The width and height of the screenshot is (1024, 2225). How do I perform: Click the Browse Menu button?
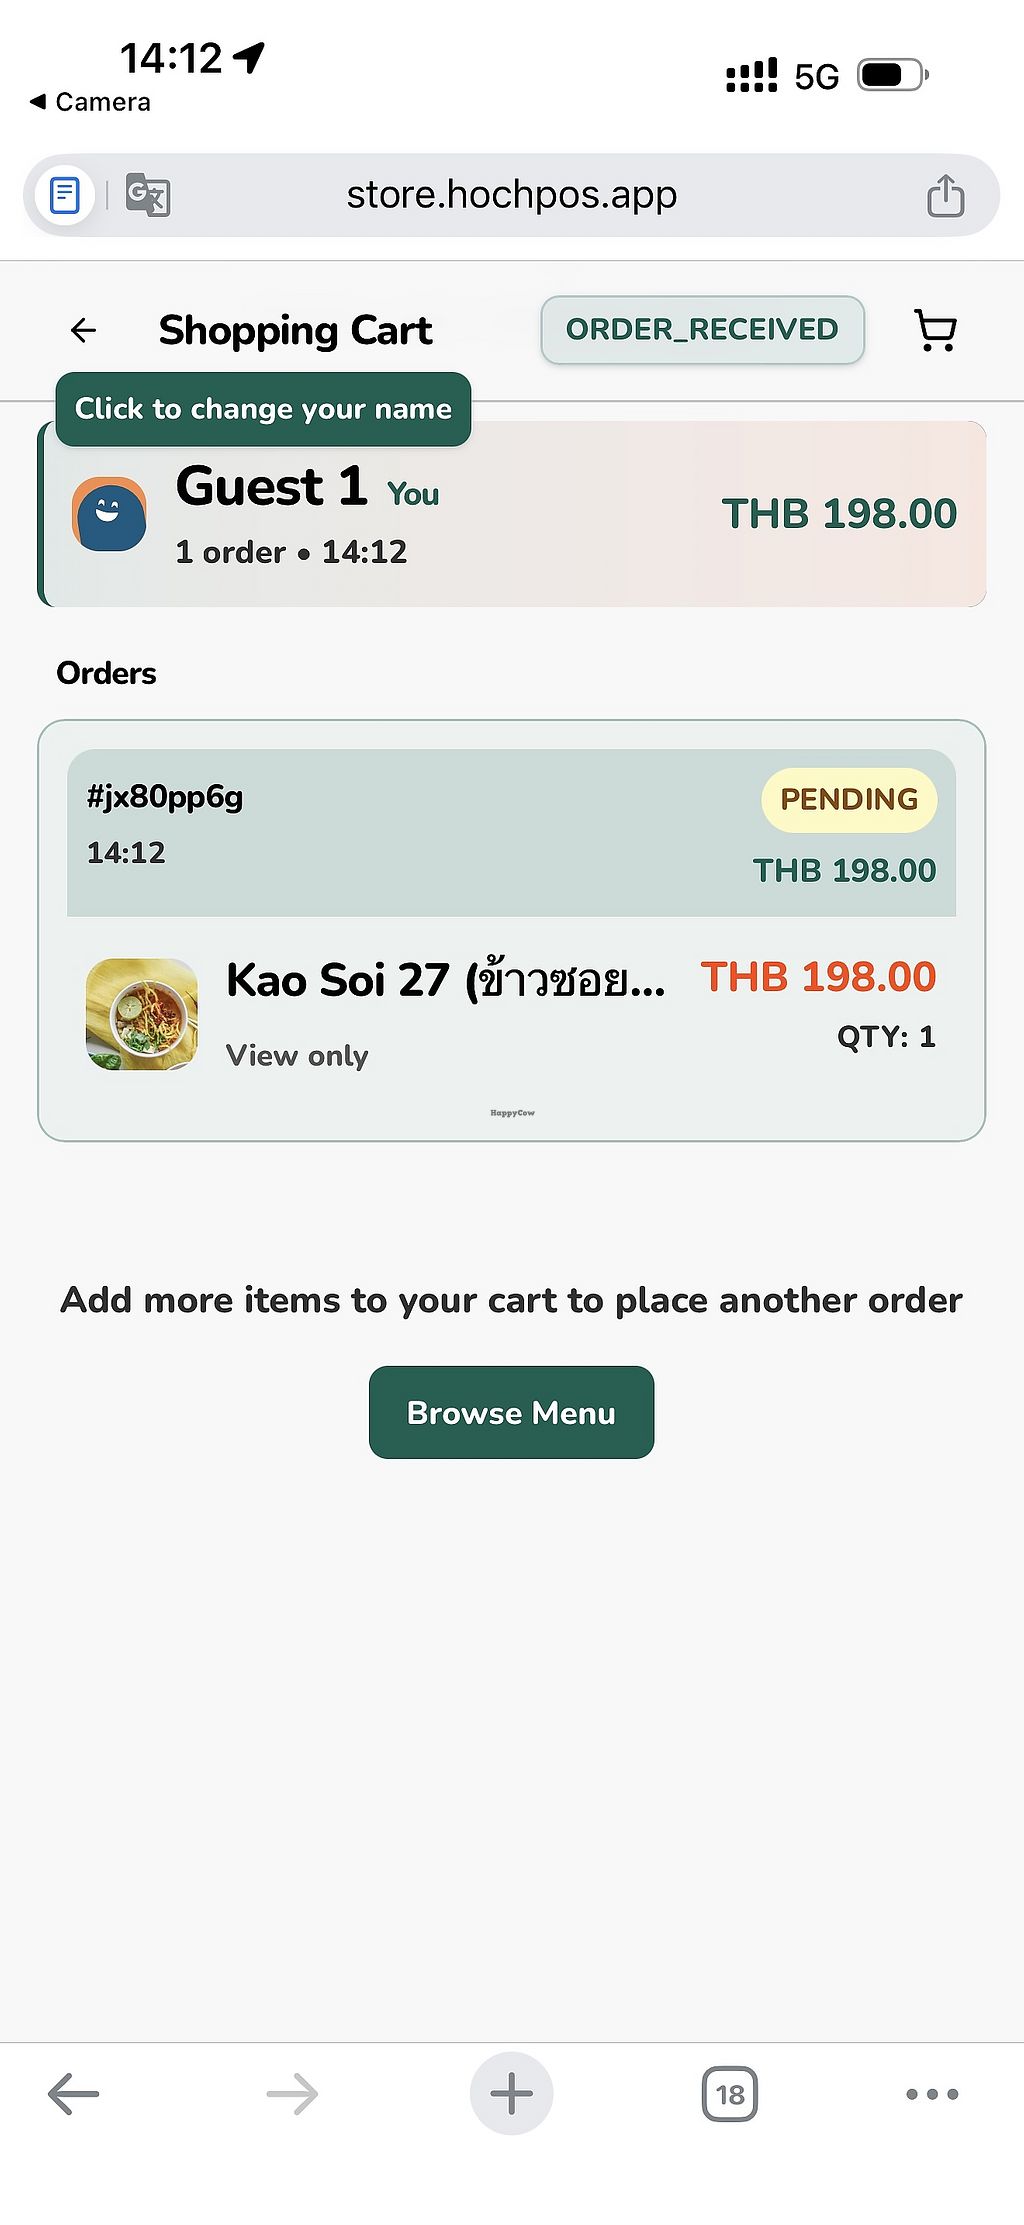(x=511, y=1412)
